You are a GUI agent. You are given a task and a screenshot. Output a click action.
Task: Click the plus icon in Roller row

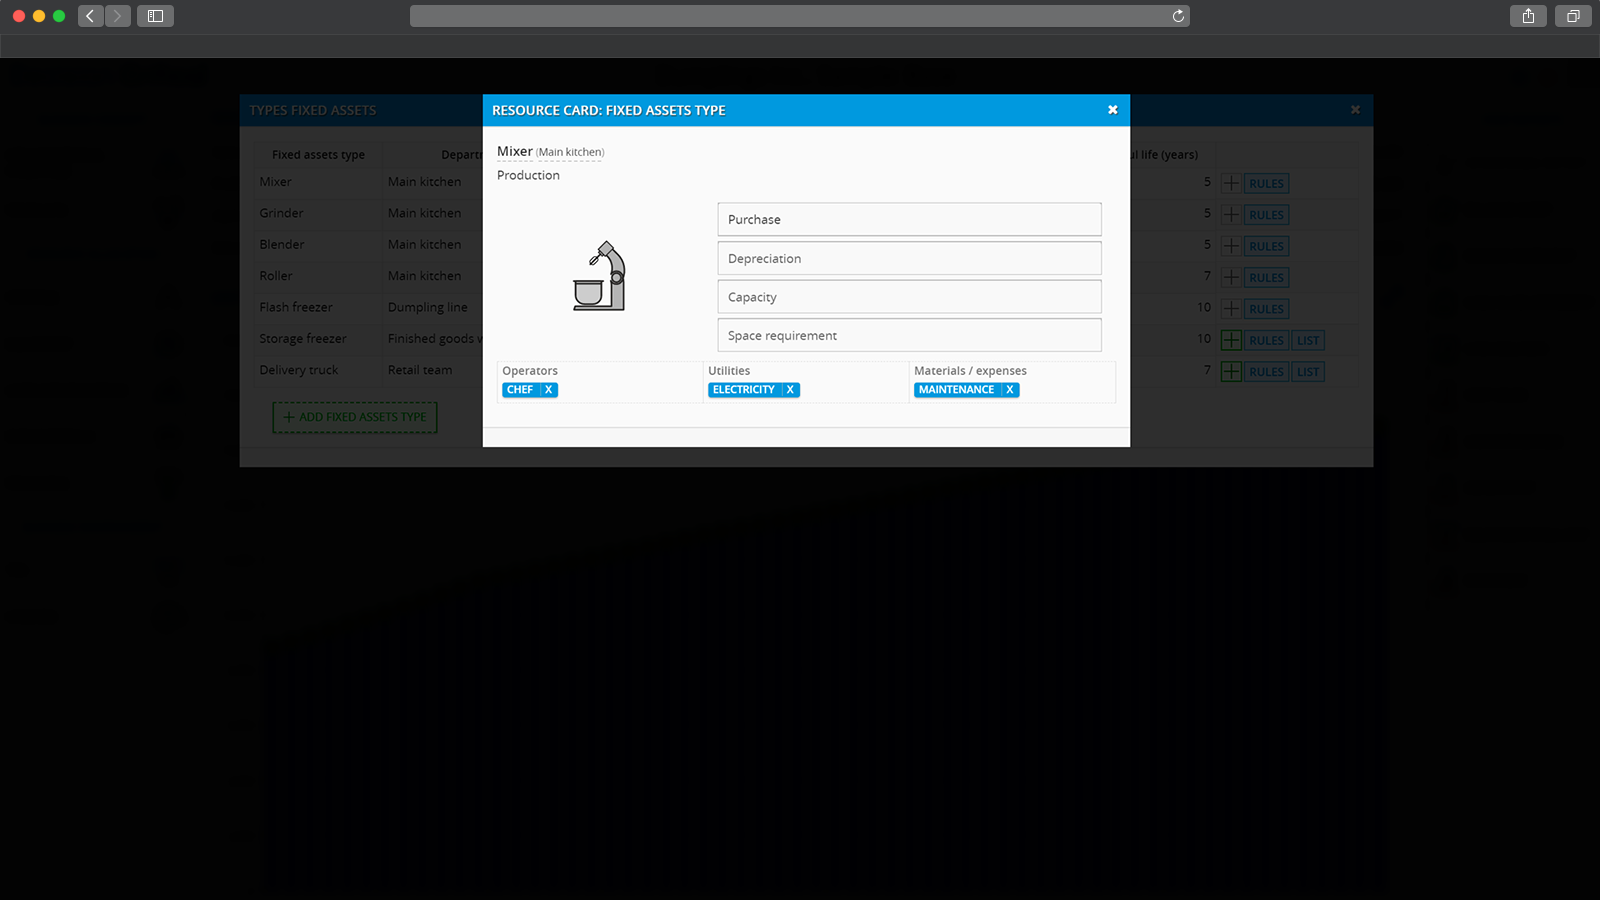[1231, 277]
